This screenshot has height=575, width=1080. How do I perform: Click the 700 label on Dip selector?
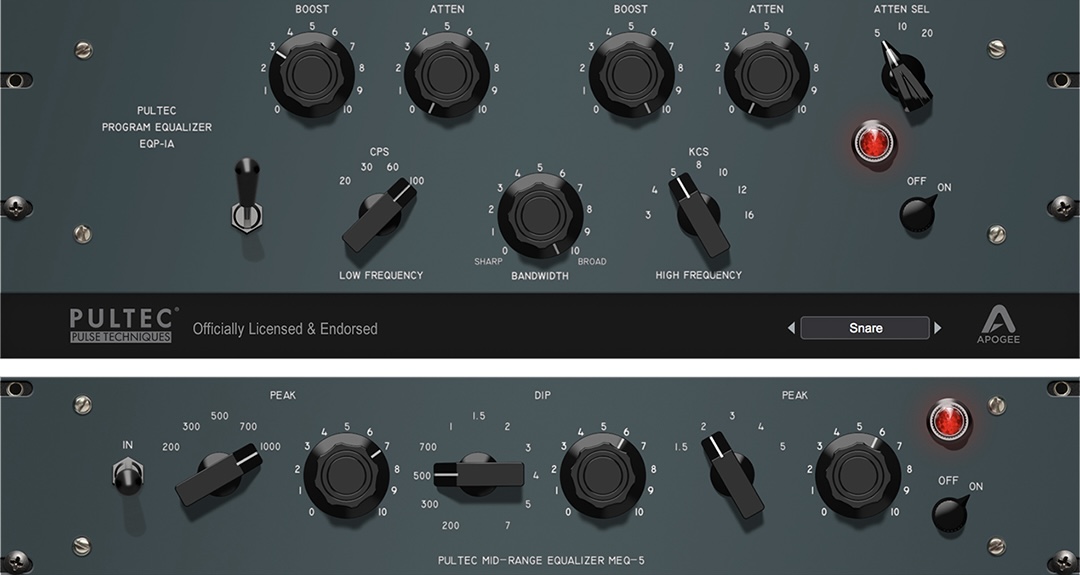point(428,447)
